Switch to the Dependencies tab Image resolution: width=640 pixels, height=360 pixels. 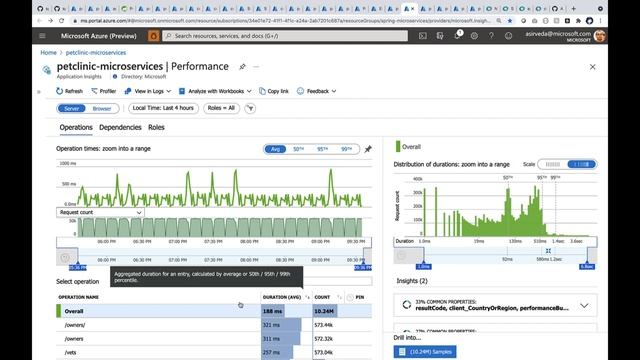click(x=120, y=127)
